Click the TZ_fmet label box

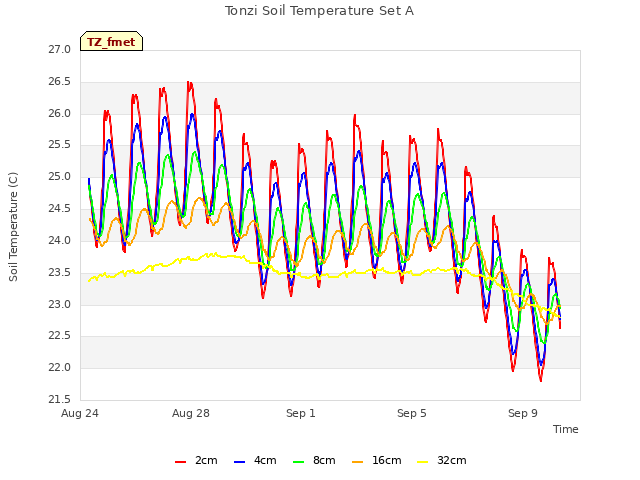tap(111, 41)
